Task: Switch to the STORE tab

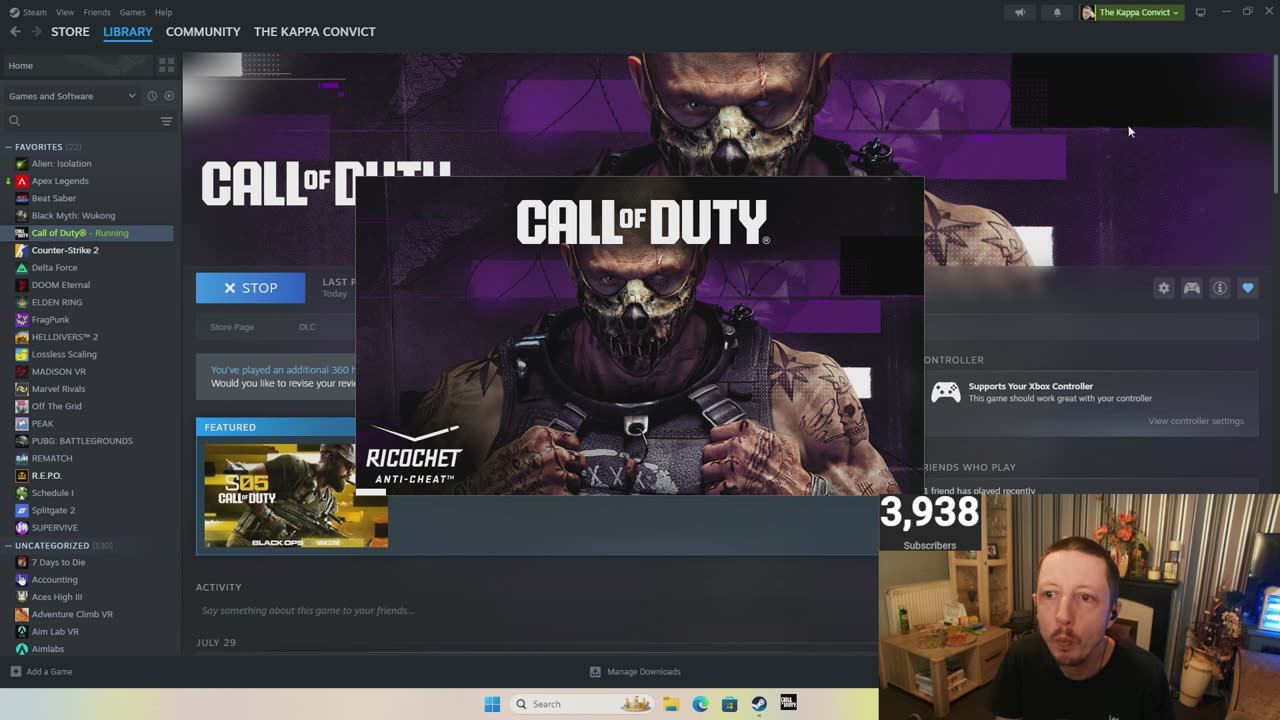Action: (70, 32)
